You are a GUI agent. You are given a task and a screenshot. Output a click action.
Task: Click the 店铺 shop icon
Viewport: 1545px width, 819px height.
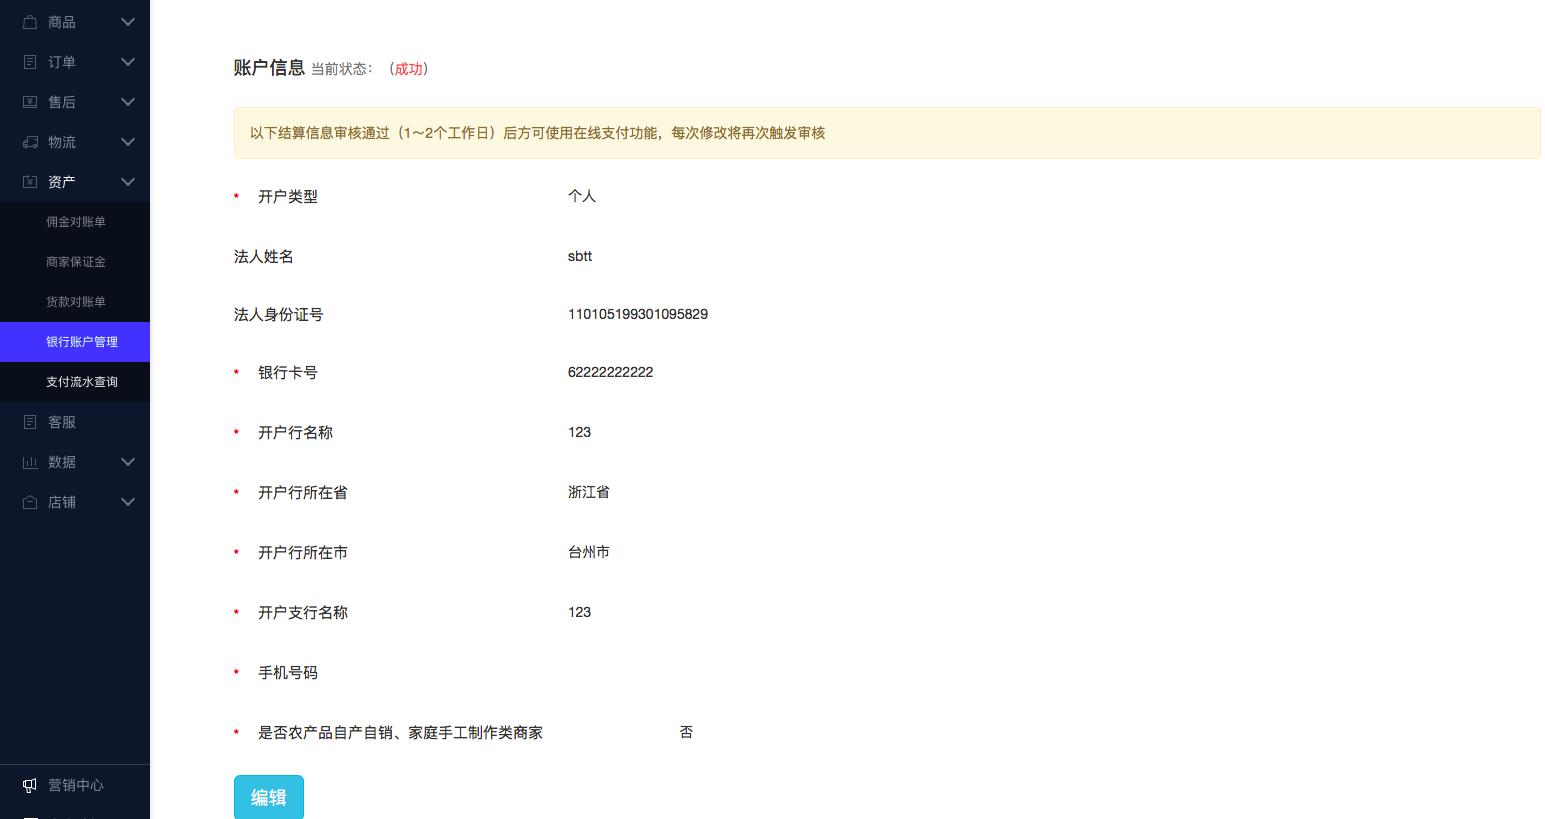[x=30, y=501]
